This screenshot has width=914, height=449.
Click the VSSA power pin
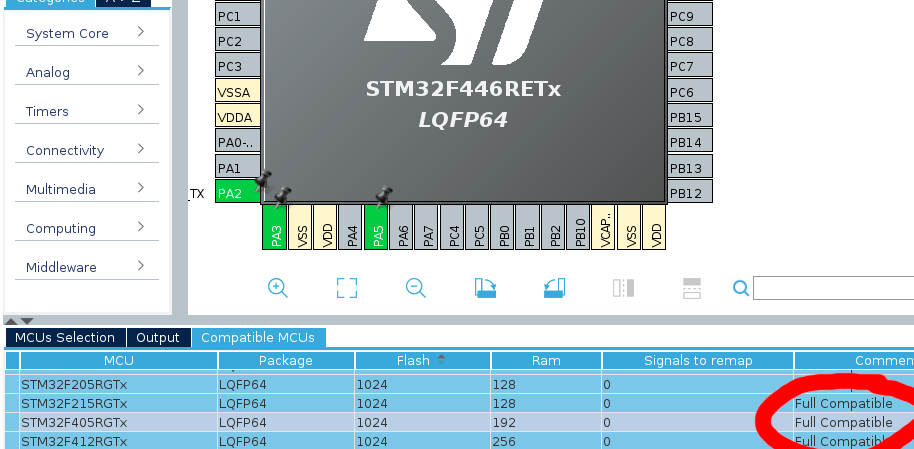(x=237, y=92)
